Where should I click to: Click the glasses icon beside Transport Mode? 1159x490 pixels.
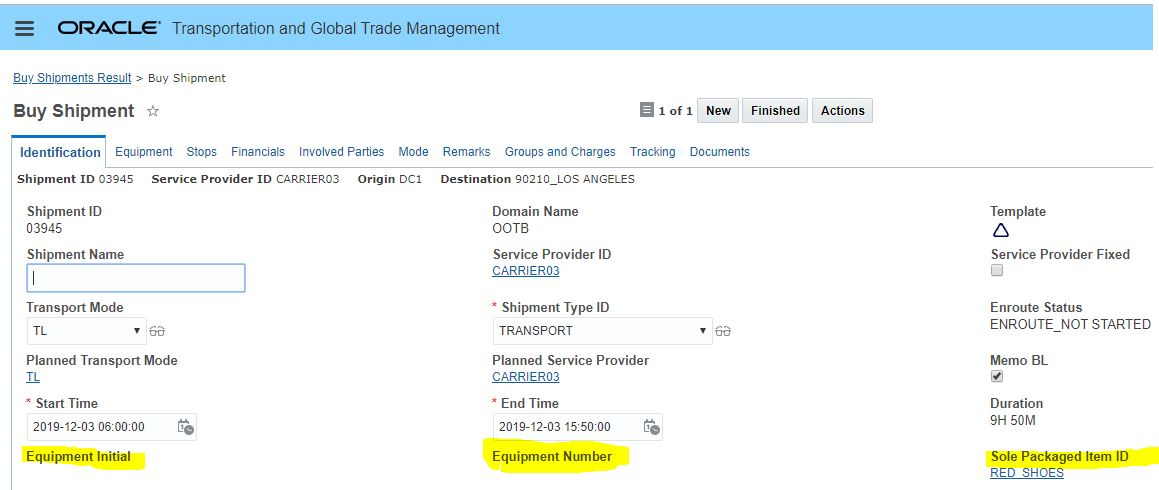(x=157, y=331)
